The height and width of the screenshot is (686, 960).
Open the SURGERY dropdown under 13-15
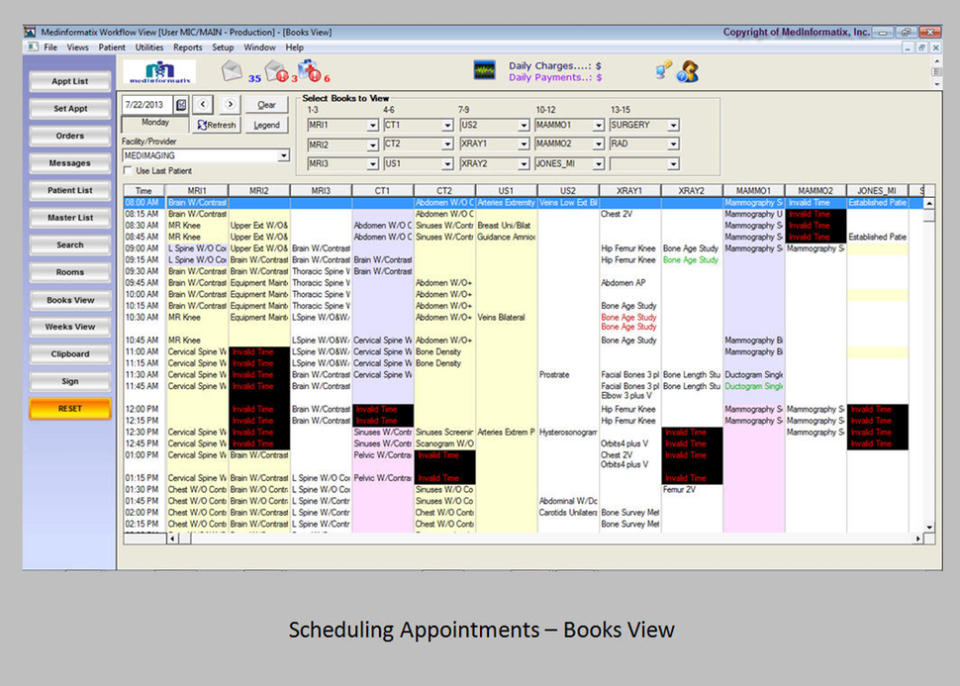(673, 125)
